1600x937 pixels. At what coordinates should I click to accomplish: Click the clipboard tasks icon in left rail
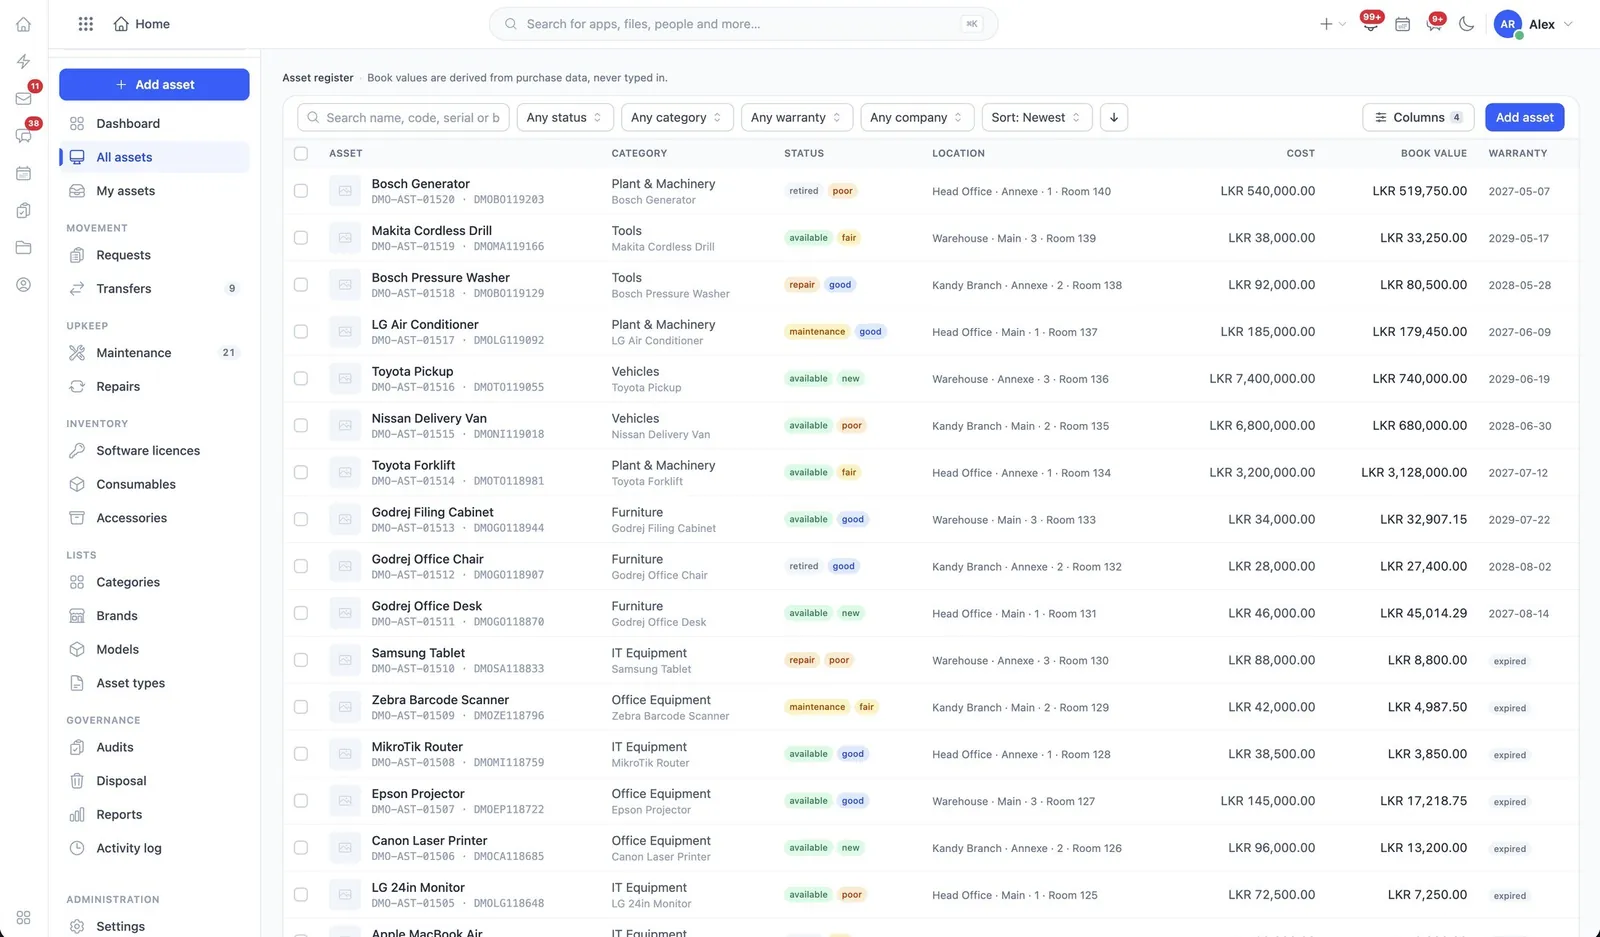23,210
